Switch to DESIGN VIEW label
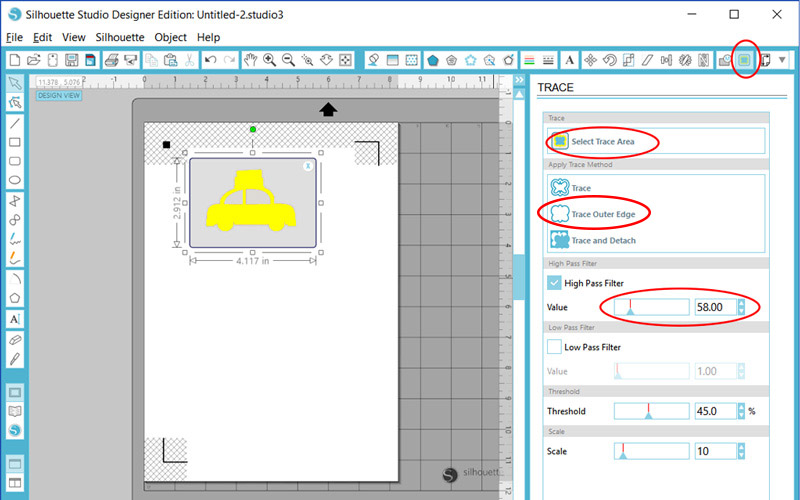 click(x=59, y=95)
